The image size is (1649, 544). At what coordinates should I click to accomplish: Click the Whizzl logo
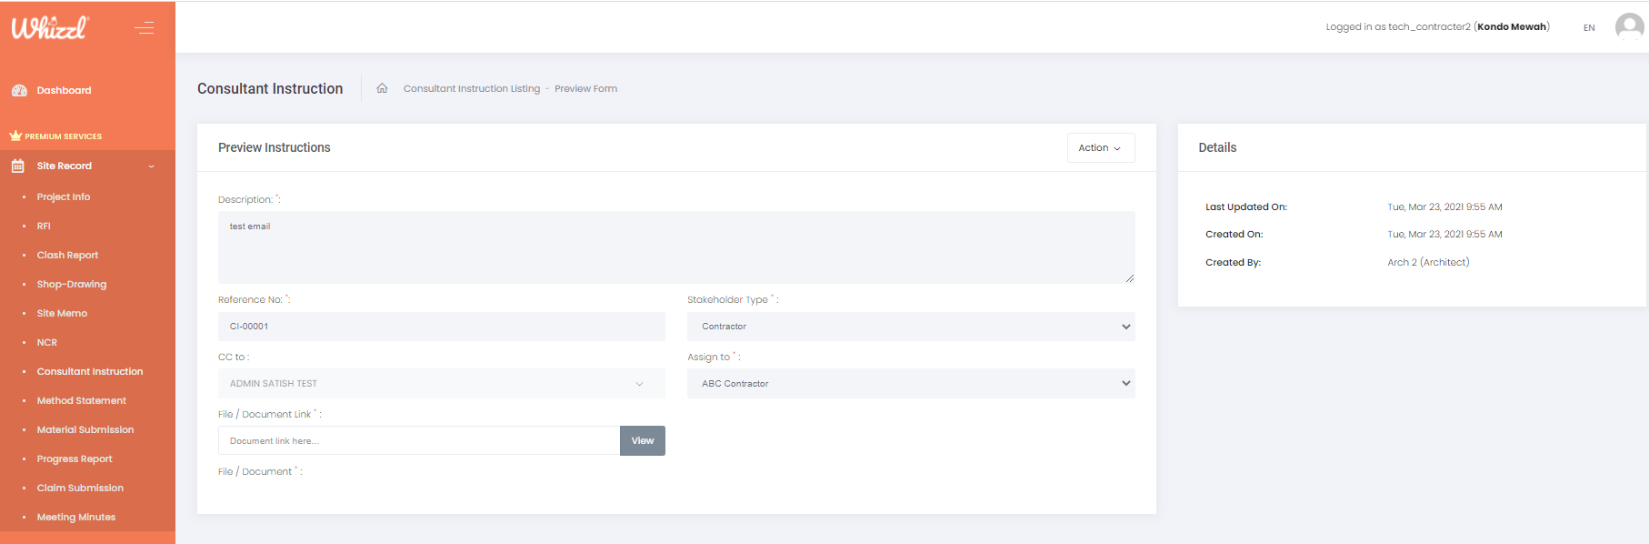pos(50,28)
